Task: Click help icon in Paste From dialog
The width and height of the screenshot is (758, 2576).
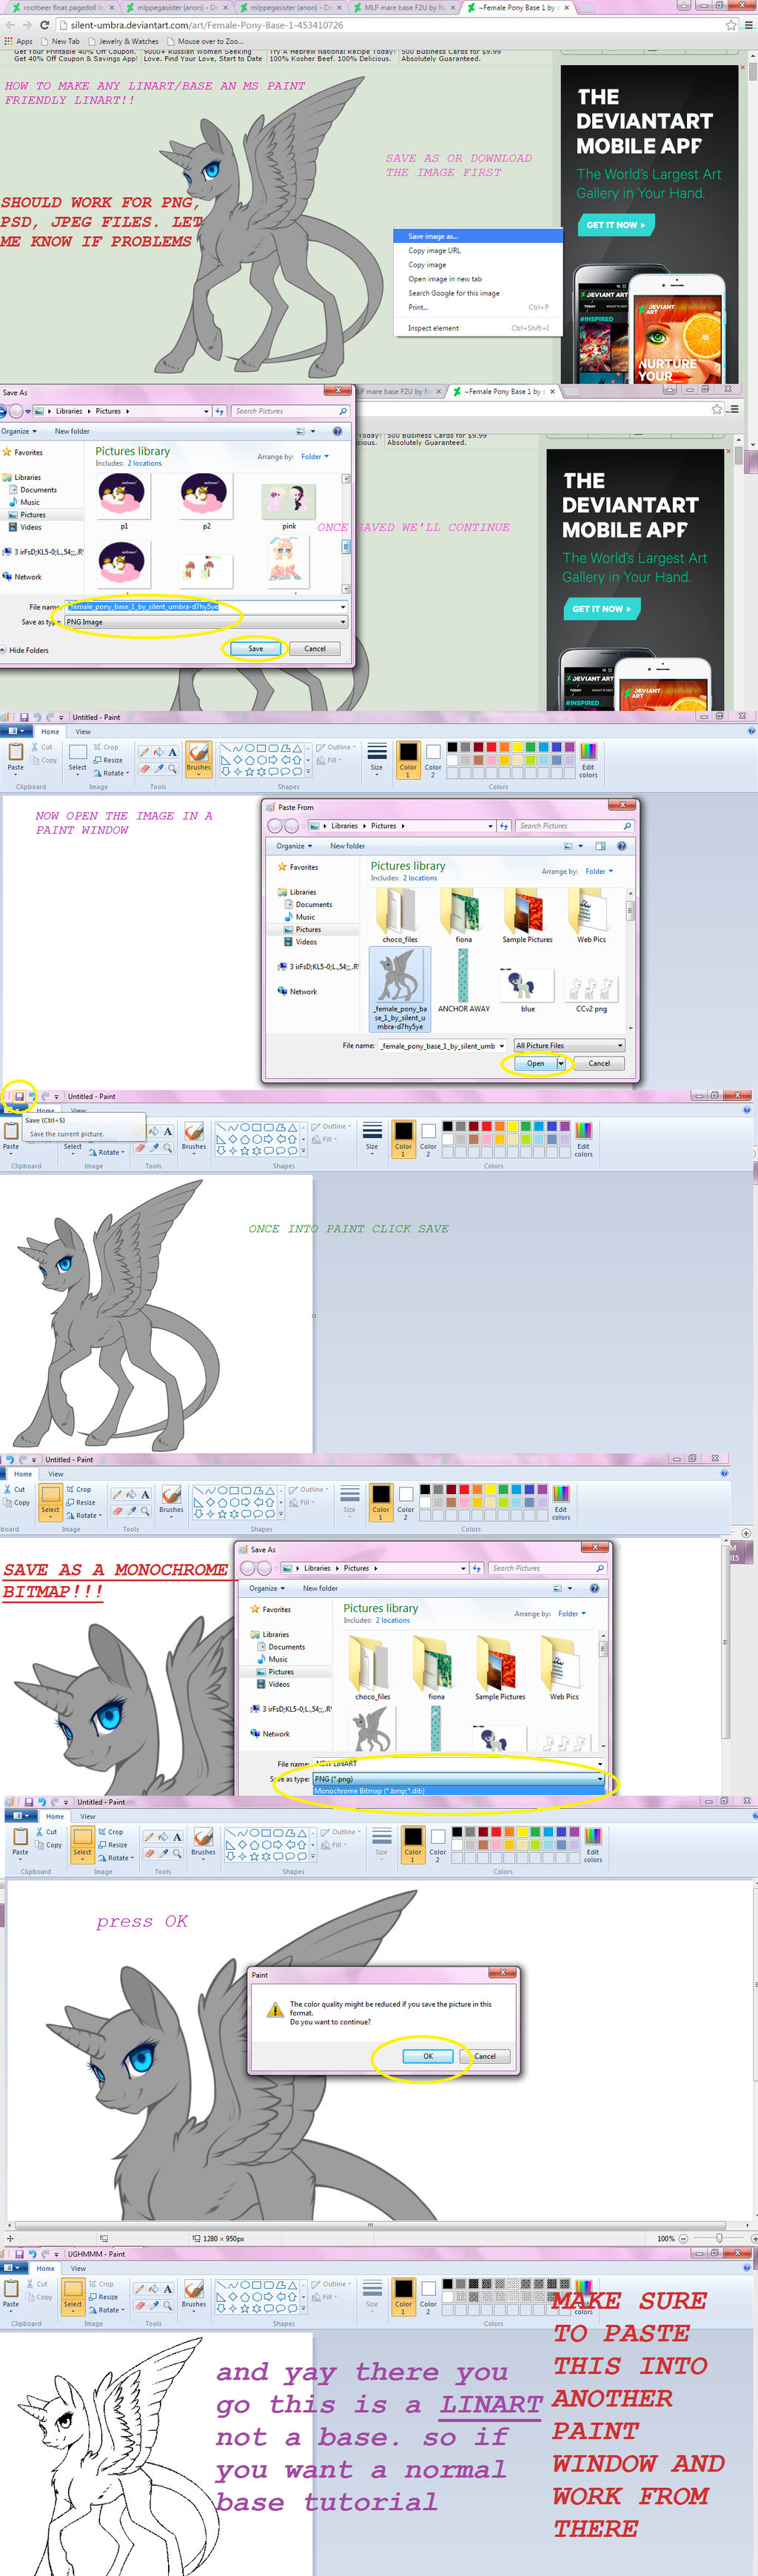Action: pyautogui.click(x=621, y=846)
